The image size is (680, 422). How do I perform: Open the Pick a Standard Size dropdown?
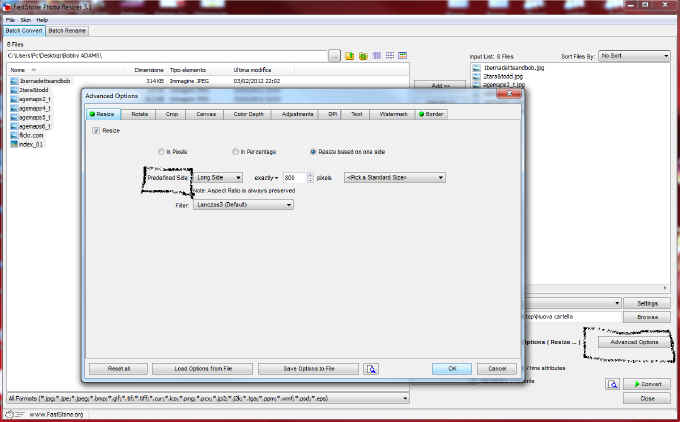(x=395, y=178)
